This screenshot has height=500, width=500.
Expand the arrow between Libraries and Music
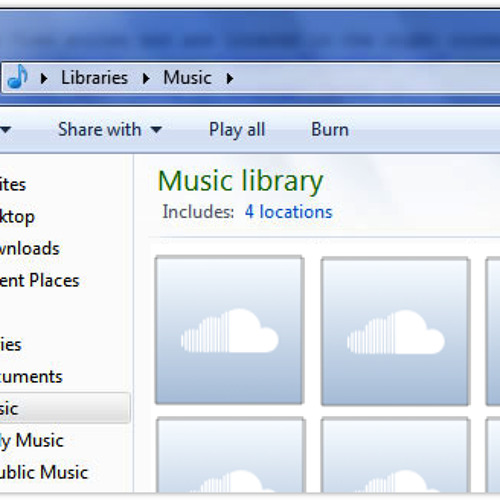click(146, 79)
